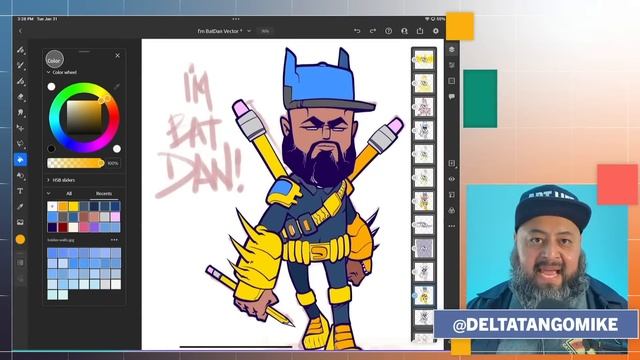Click the layer mask icon below eye

[x=452, y=195]
